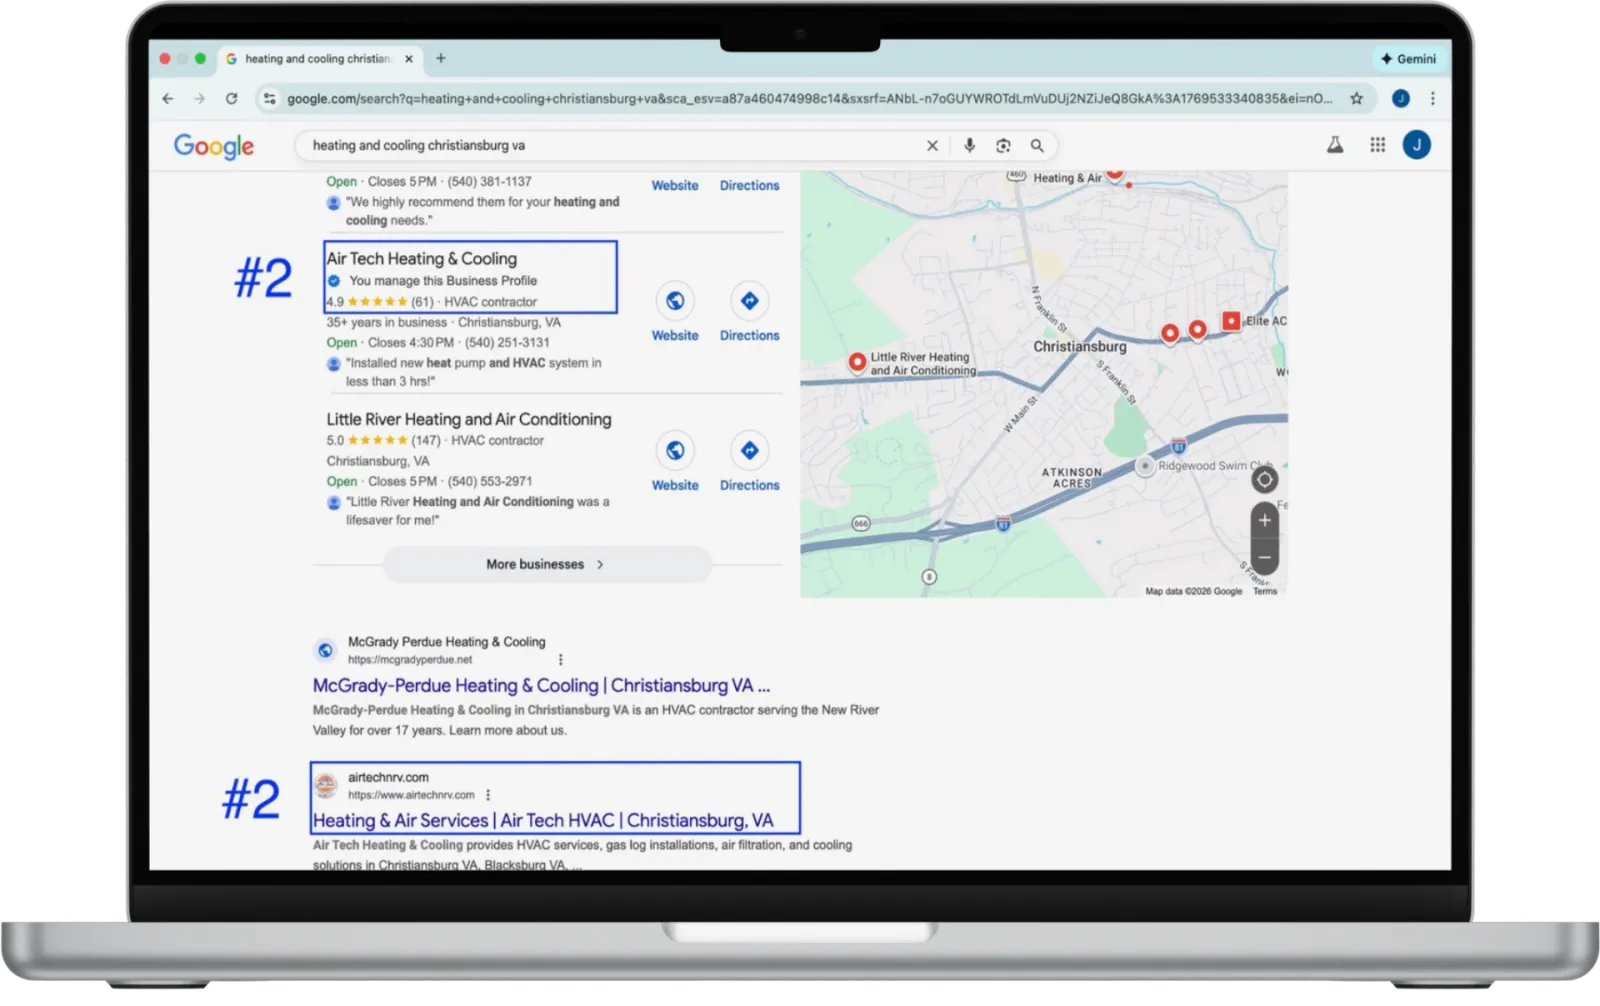The width and height of the screenshot is (1600, 1006).
Task: Search by image with the lens icon
Action: (1003, 146)
